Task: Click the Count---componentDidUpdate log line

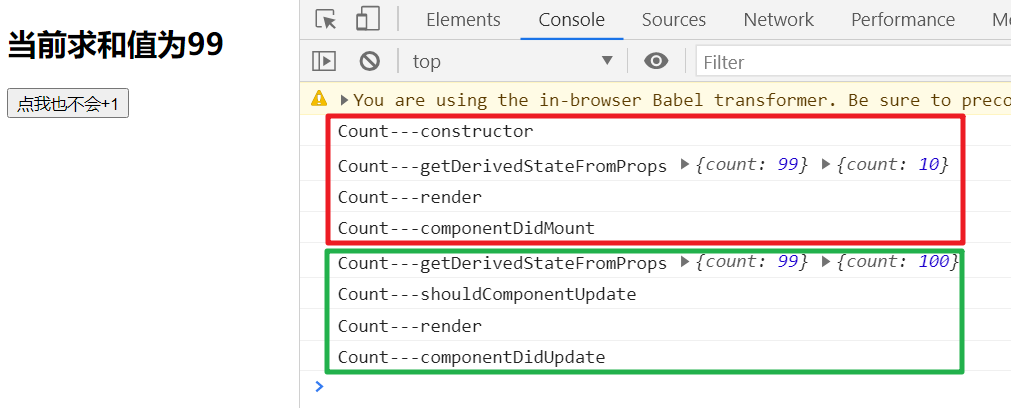Action: pyautogui.click(x=471, y=357)
